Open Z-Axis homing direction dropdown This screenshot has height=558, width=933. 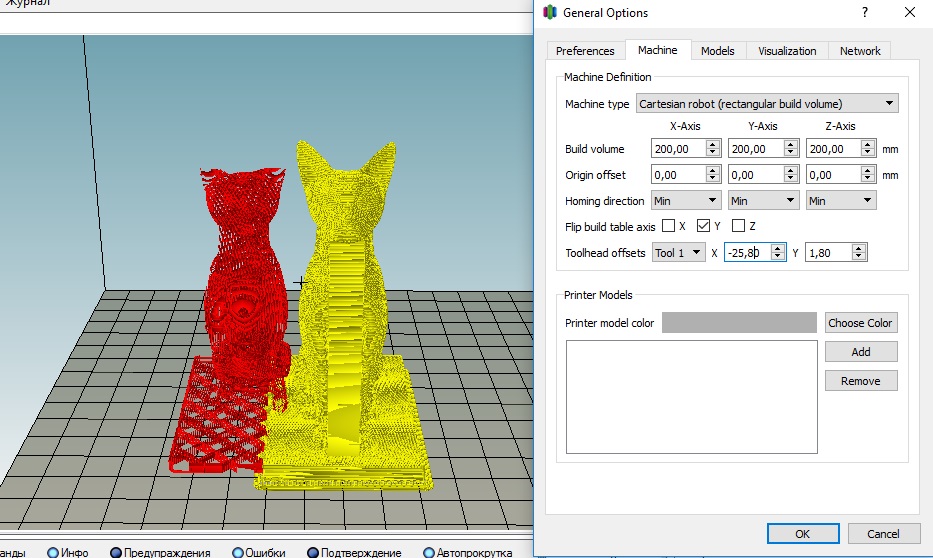[841, 200]
